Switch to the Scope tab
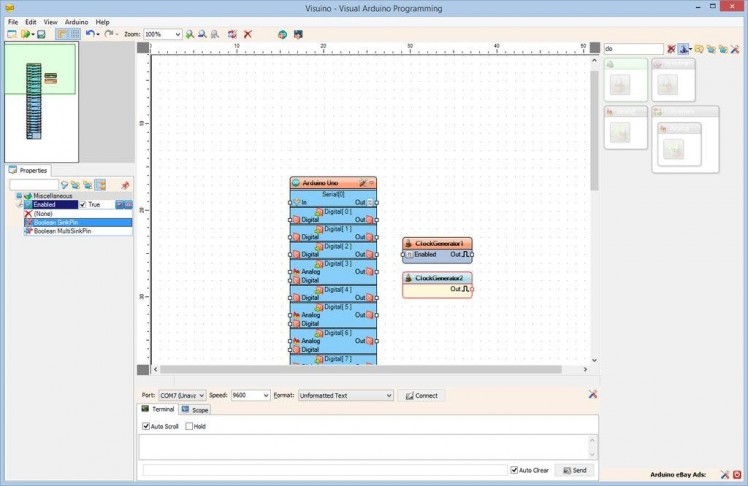This screenshot has width=748, height=486. click(x=195, y=410)
